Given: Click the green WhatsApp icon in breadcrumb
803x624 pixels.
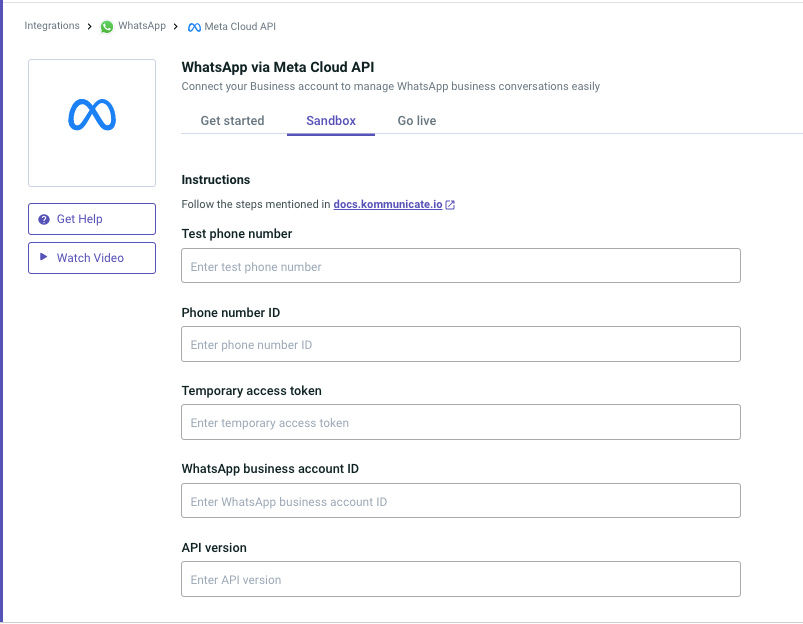Looking at the screenshot, I should pos(107,27).
